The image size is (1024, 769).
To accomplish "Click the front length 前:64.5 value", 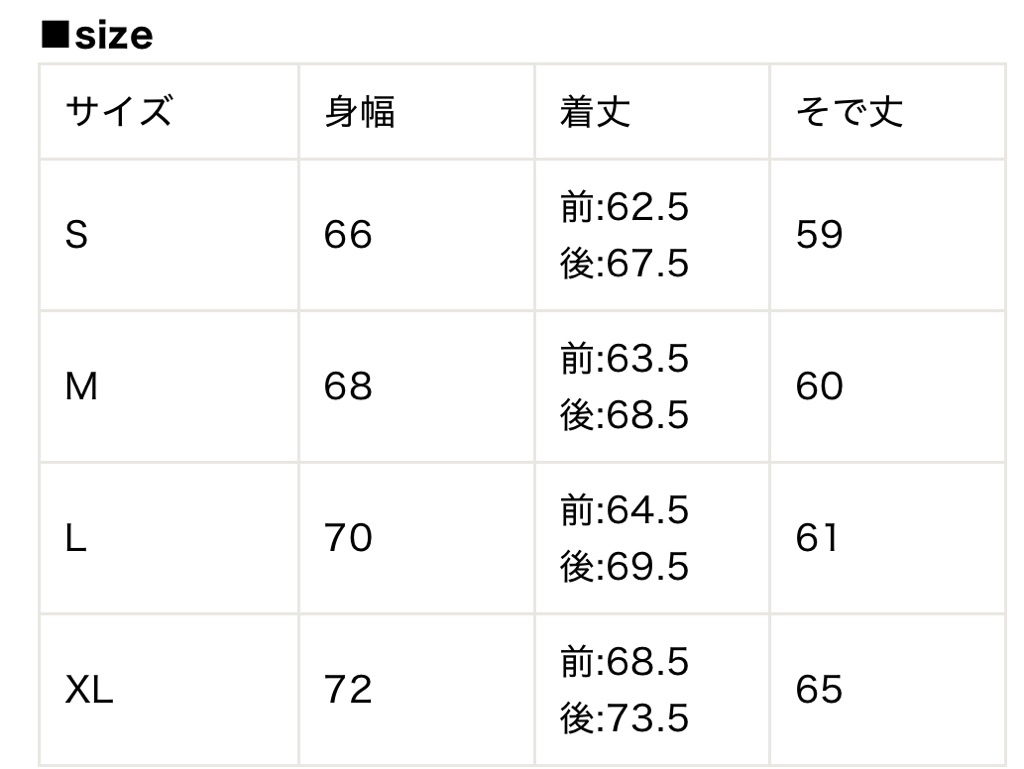I will click(x=624, y=511).
